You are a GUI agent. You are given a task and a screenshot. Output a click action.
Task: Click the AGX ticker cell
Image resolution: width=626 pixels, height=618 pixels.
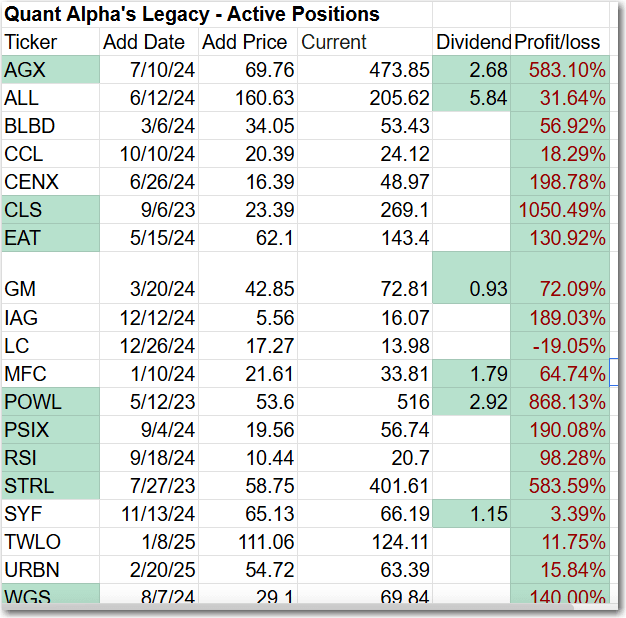50,70
